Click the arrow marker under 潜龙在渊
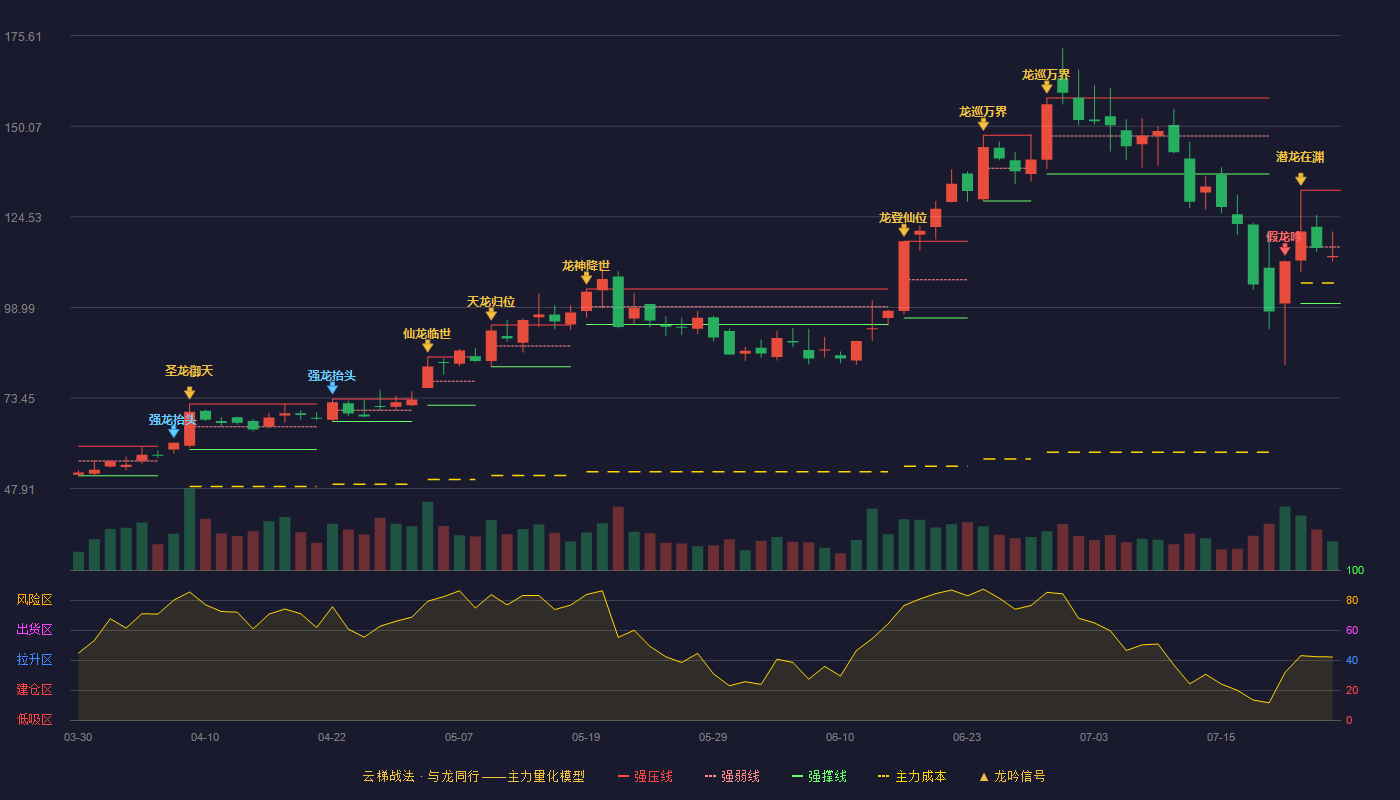The width and height of the screenshot is (1400, 800). [1300, 179]
